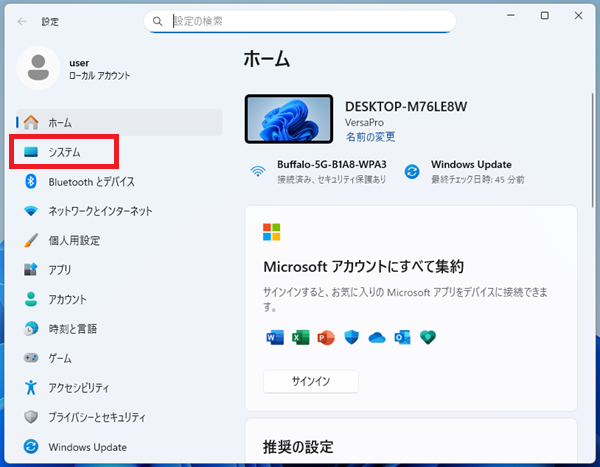
Task: Click the Wi-Fi icon beside Buffalo network
Action: 258,171
